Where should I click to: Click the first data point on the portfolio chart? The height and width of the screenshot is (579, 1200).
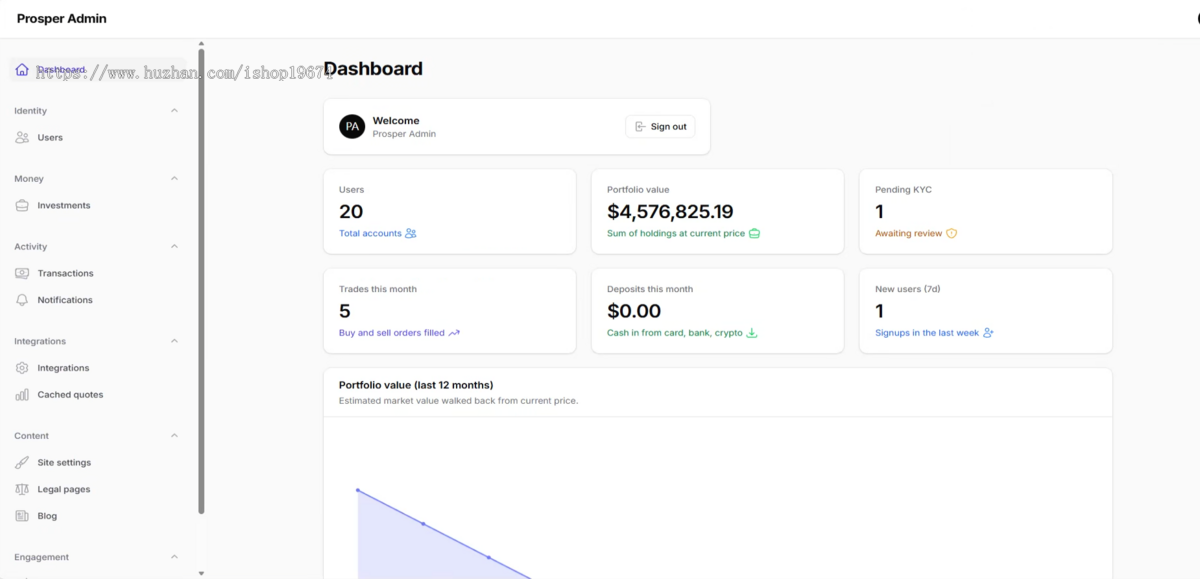click(x=358, y=490)
